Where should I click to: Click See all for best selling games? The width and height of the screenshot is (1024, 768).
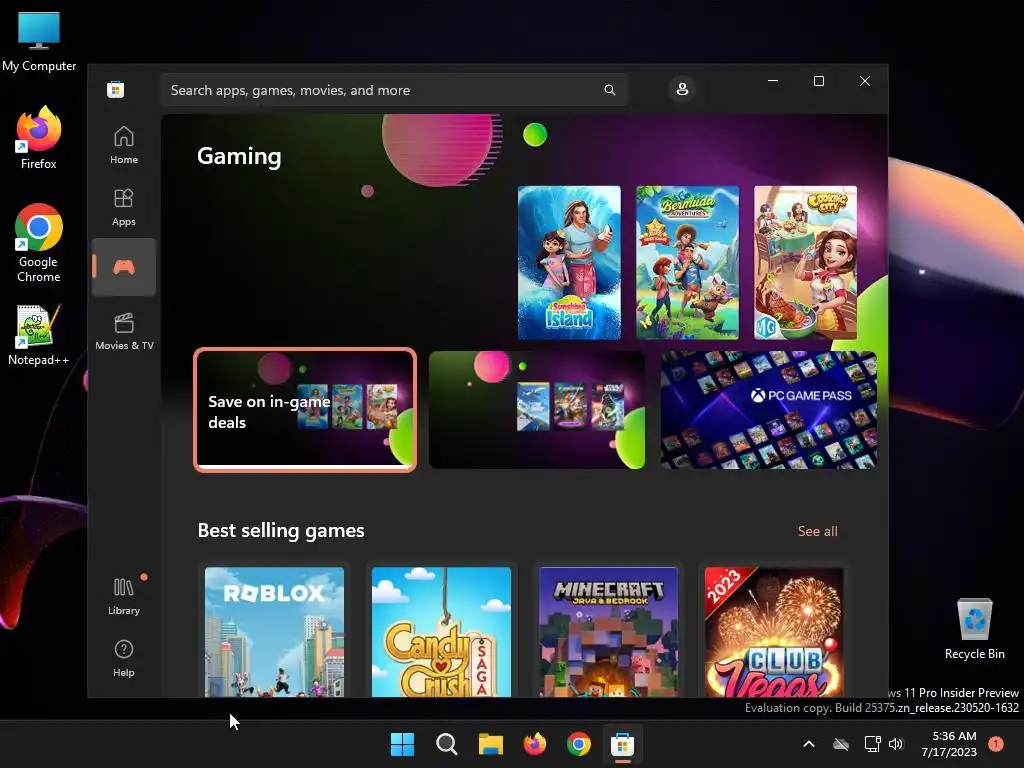(817, 531)
